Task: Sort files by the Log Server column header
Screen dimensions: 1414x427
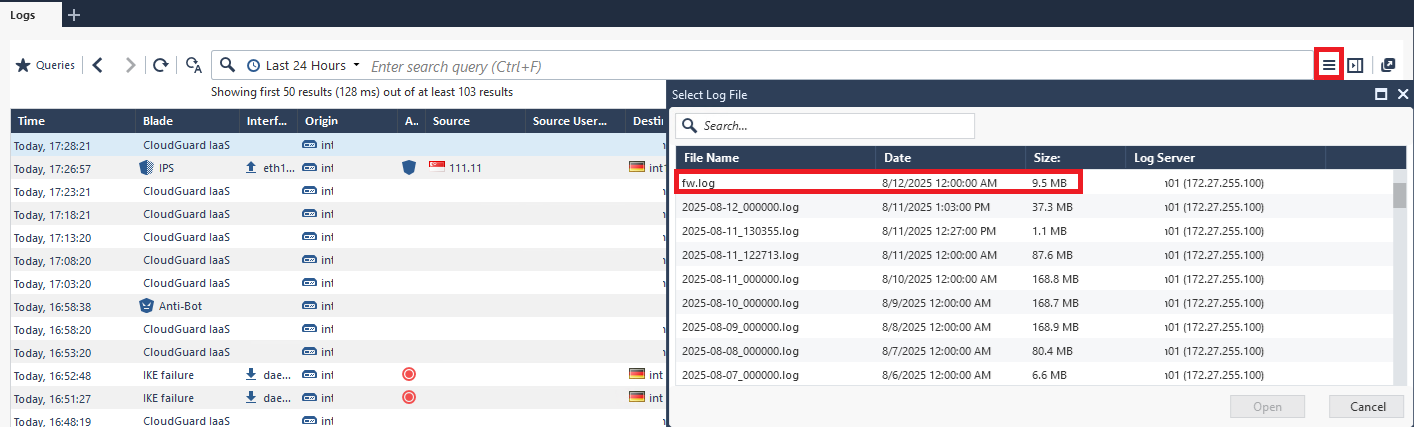Action: (1225, 158)
